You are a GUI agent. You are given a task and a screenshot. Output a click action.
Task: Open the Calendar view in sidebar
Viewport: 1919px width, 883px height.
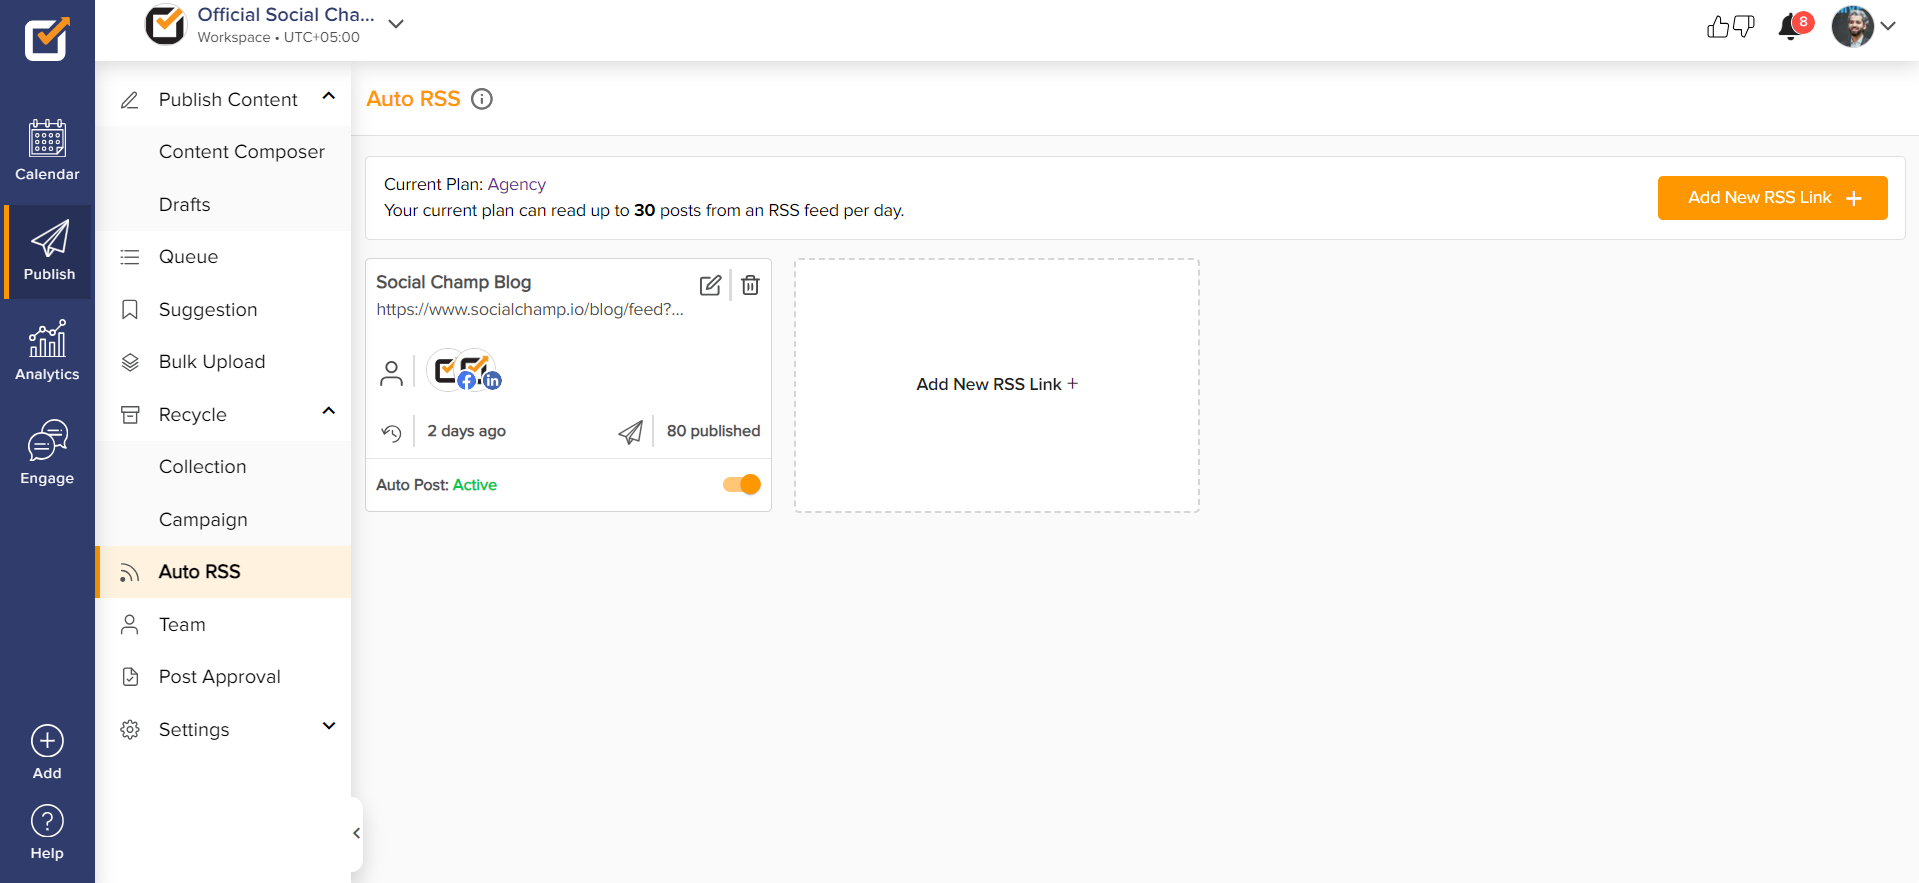point(47,150)
